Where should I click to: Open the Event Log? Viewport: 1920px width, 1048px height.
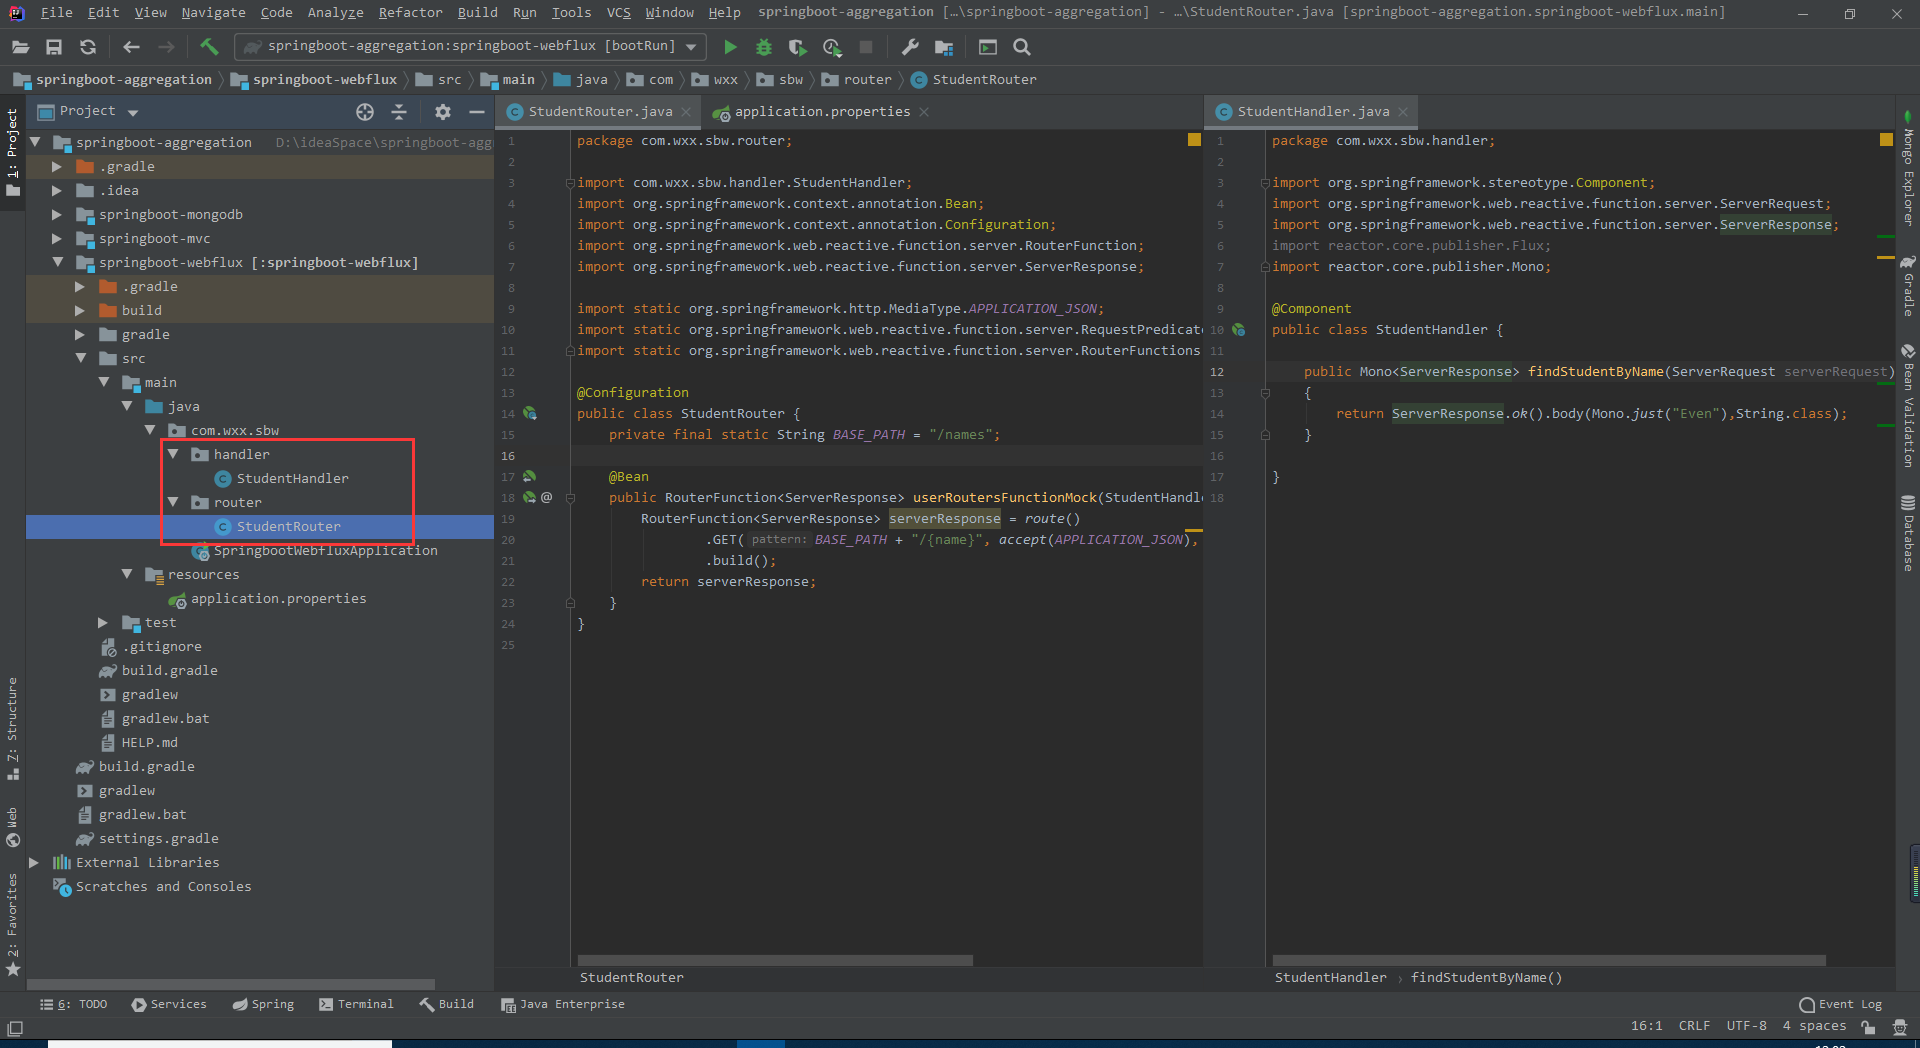(1840, 1004)
